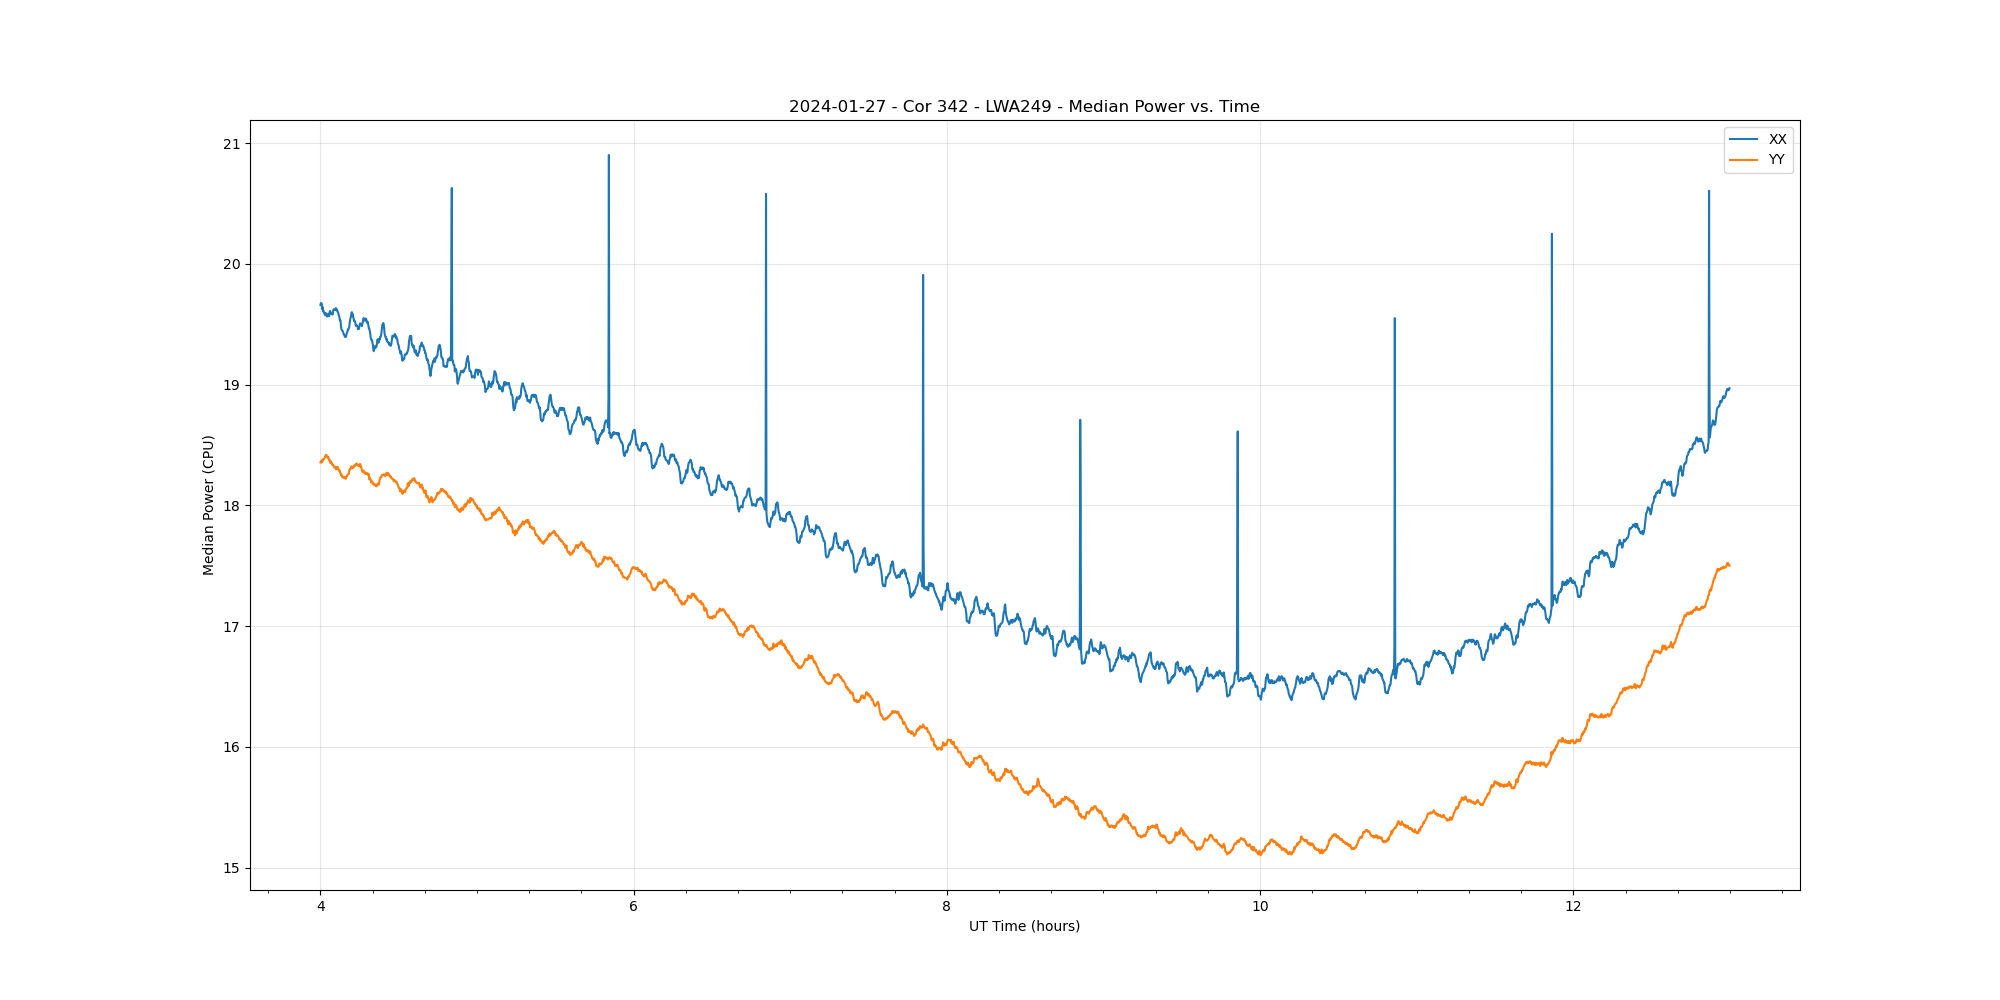Click the y-axis tick label 18
Image resolution: width=2000 pixels, height=1000 pixels.
pyautogui.click(x=232, y=506)
